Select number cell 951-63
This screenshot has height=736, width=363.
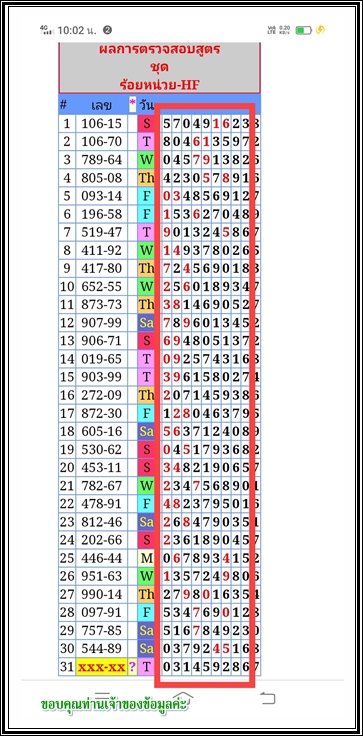(101, 576)
